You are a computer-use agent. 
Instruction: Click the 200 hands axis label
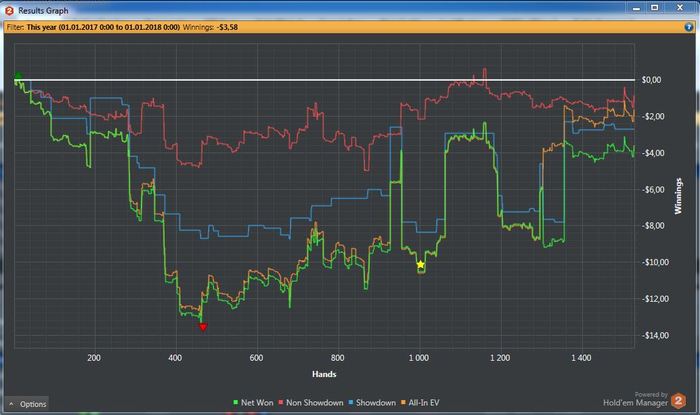[94, 358]
